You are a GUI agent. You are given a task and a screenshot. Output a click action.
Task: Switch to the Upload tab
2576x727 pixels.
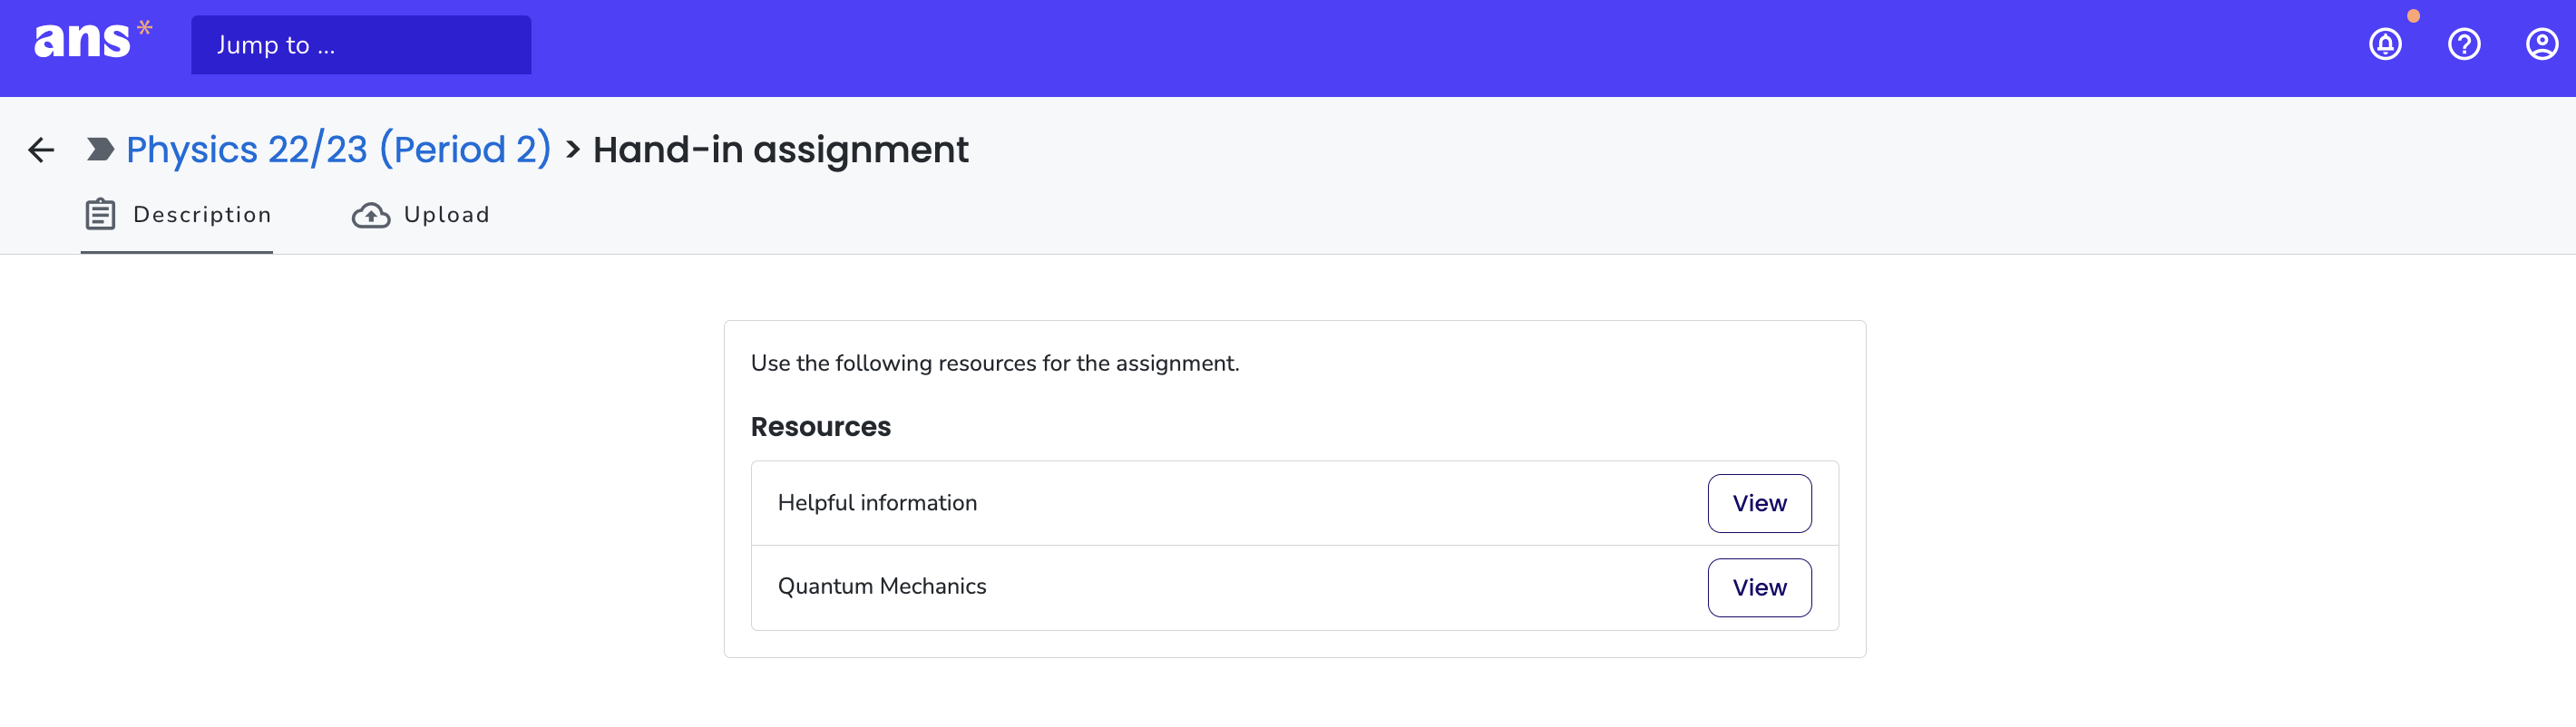click(x=445, y=214)
